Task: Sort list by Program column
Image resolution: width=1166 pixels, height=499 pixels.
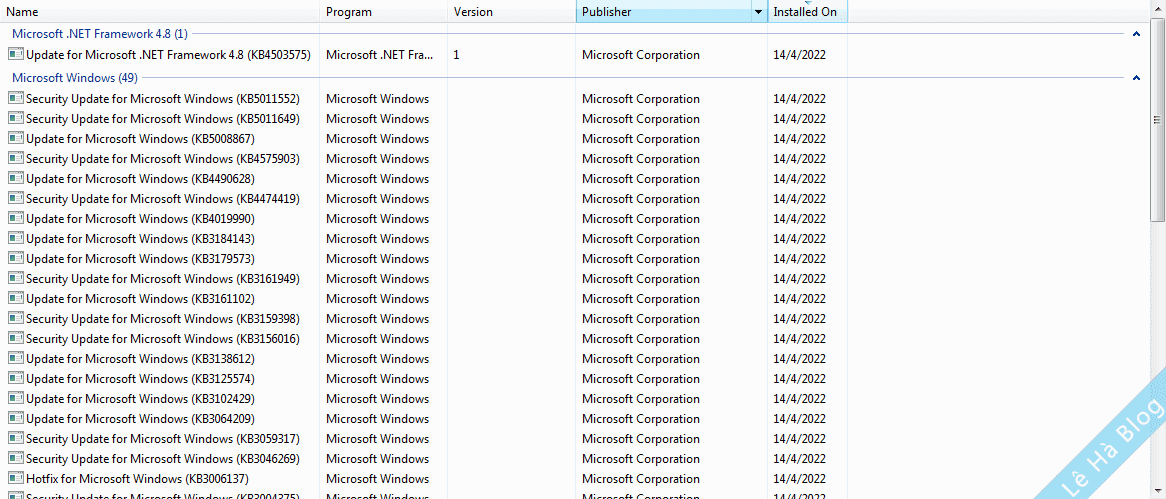Action: tap(384, 12)
